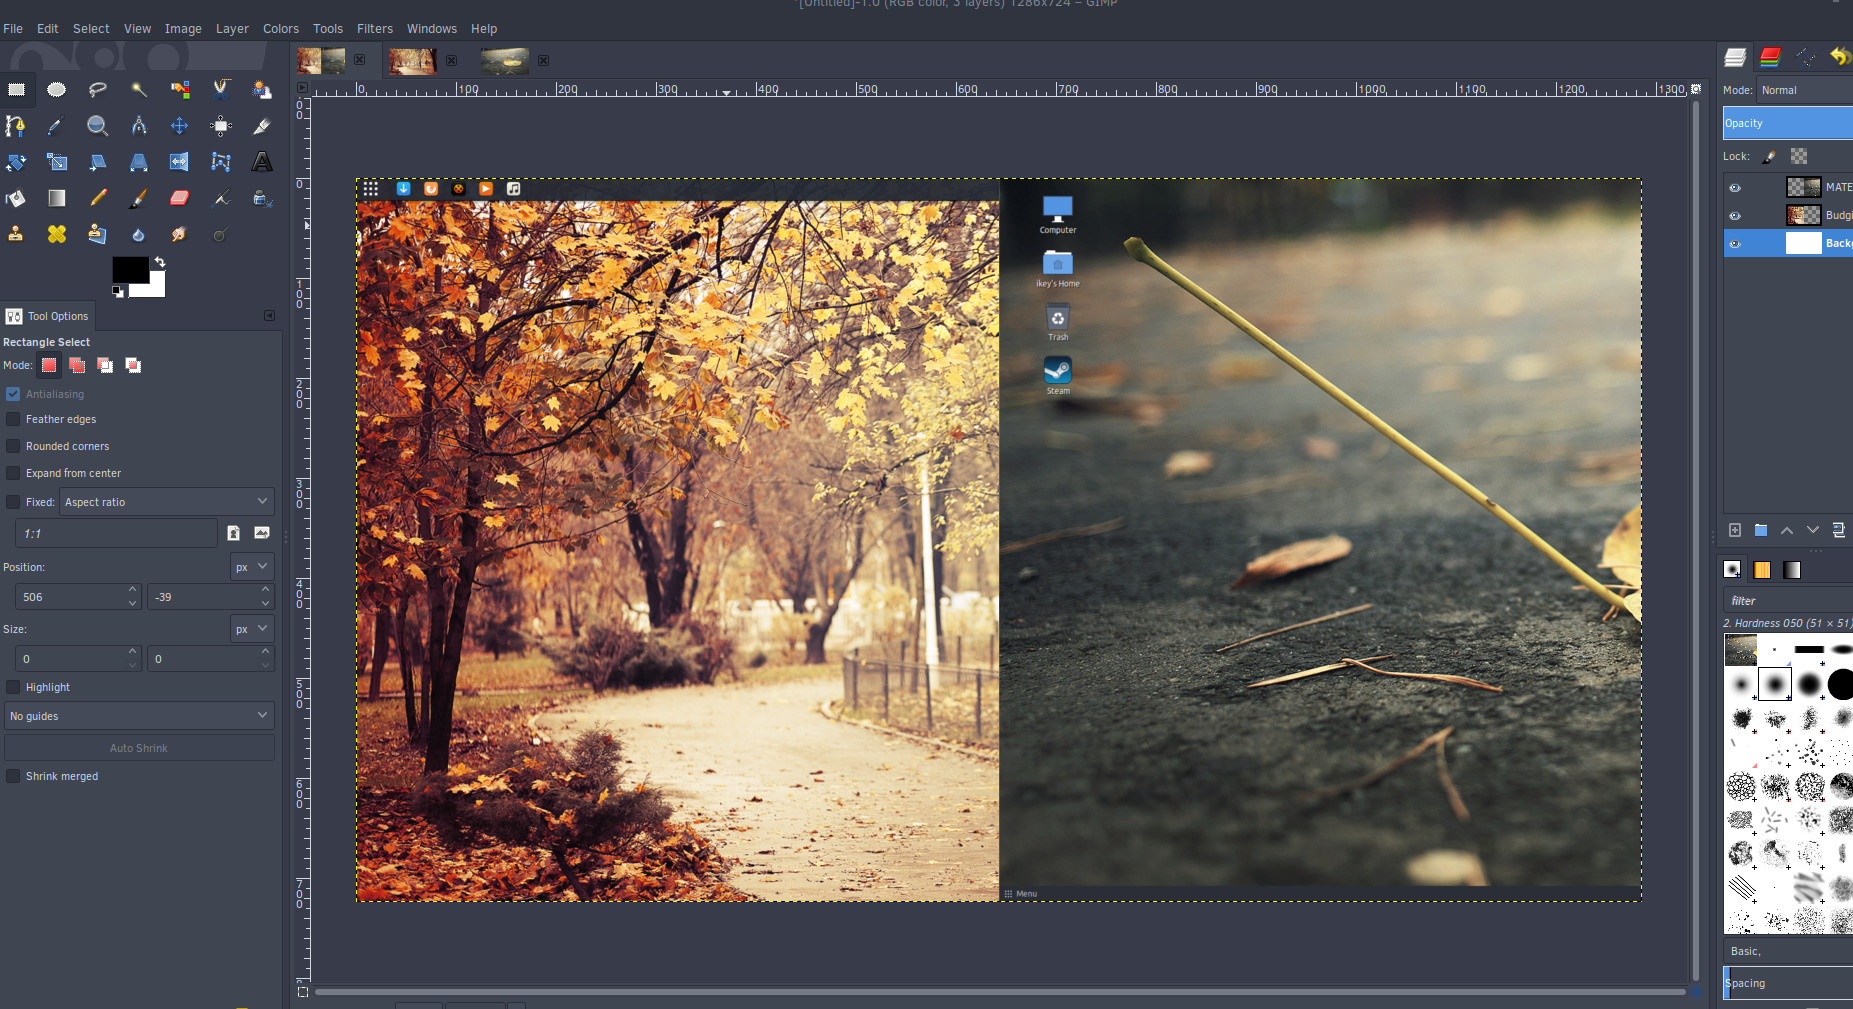Open the Select menu
Screen dimensions: 1853x1009
(x=91, y=29)
